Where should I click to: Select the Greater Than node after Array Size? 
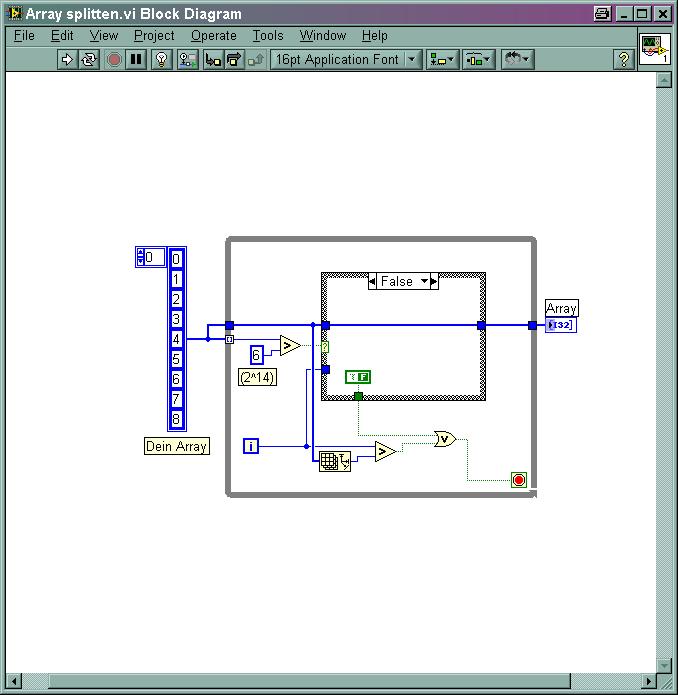(x=386, y=452)
